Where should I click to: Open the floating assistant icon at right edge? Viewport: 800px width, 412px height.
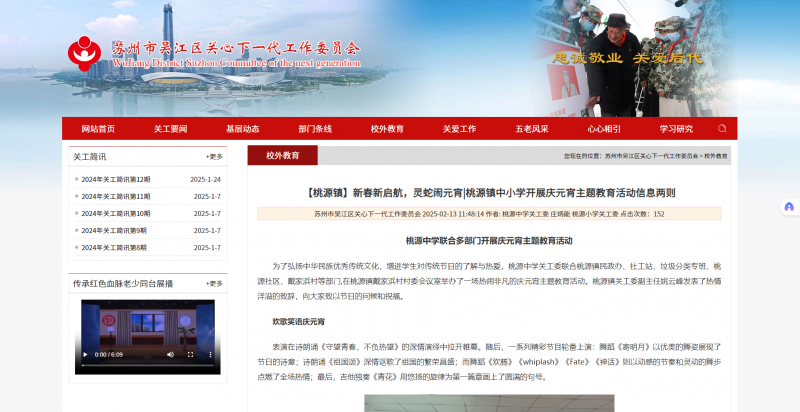[790, 207]
